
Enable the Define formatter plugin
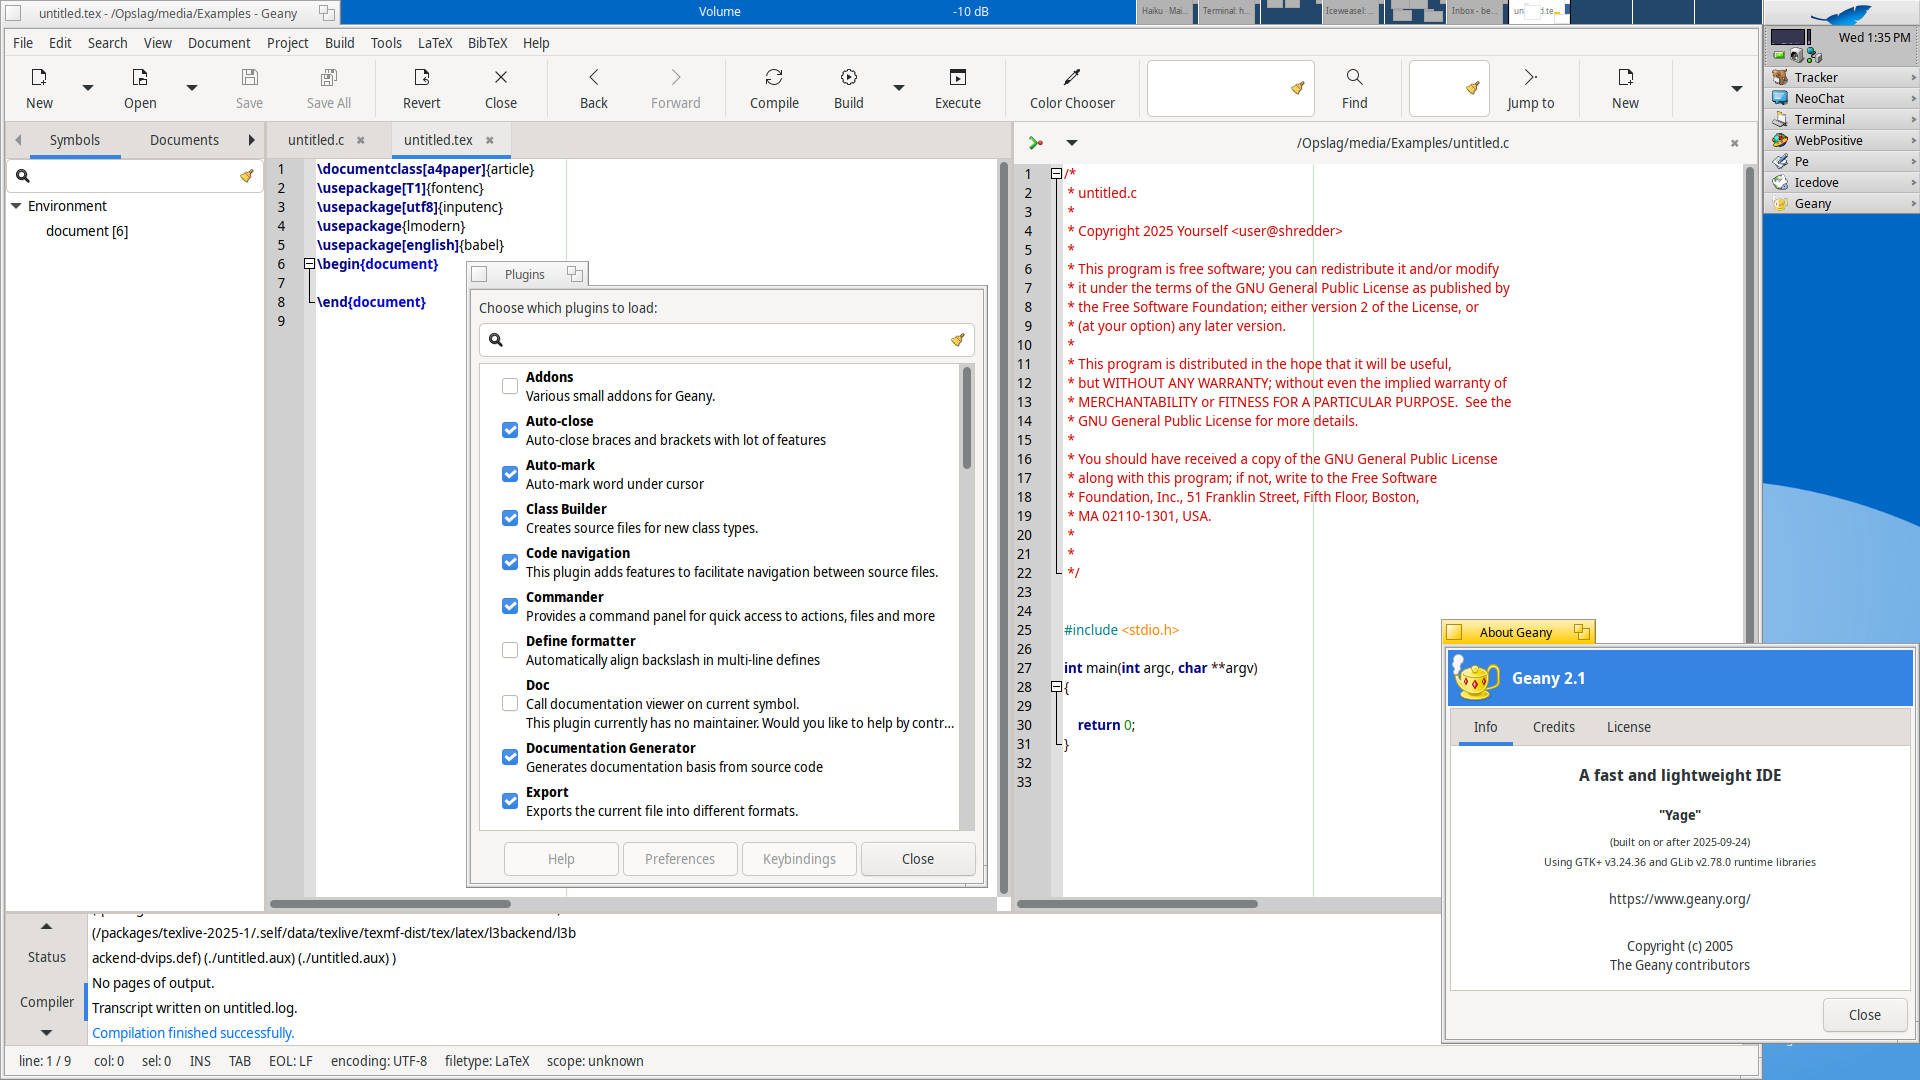[510, 650]
